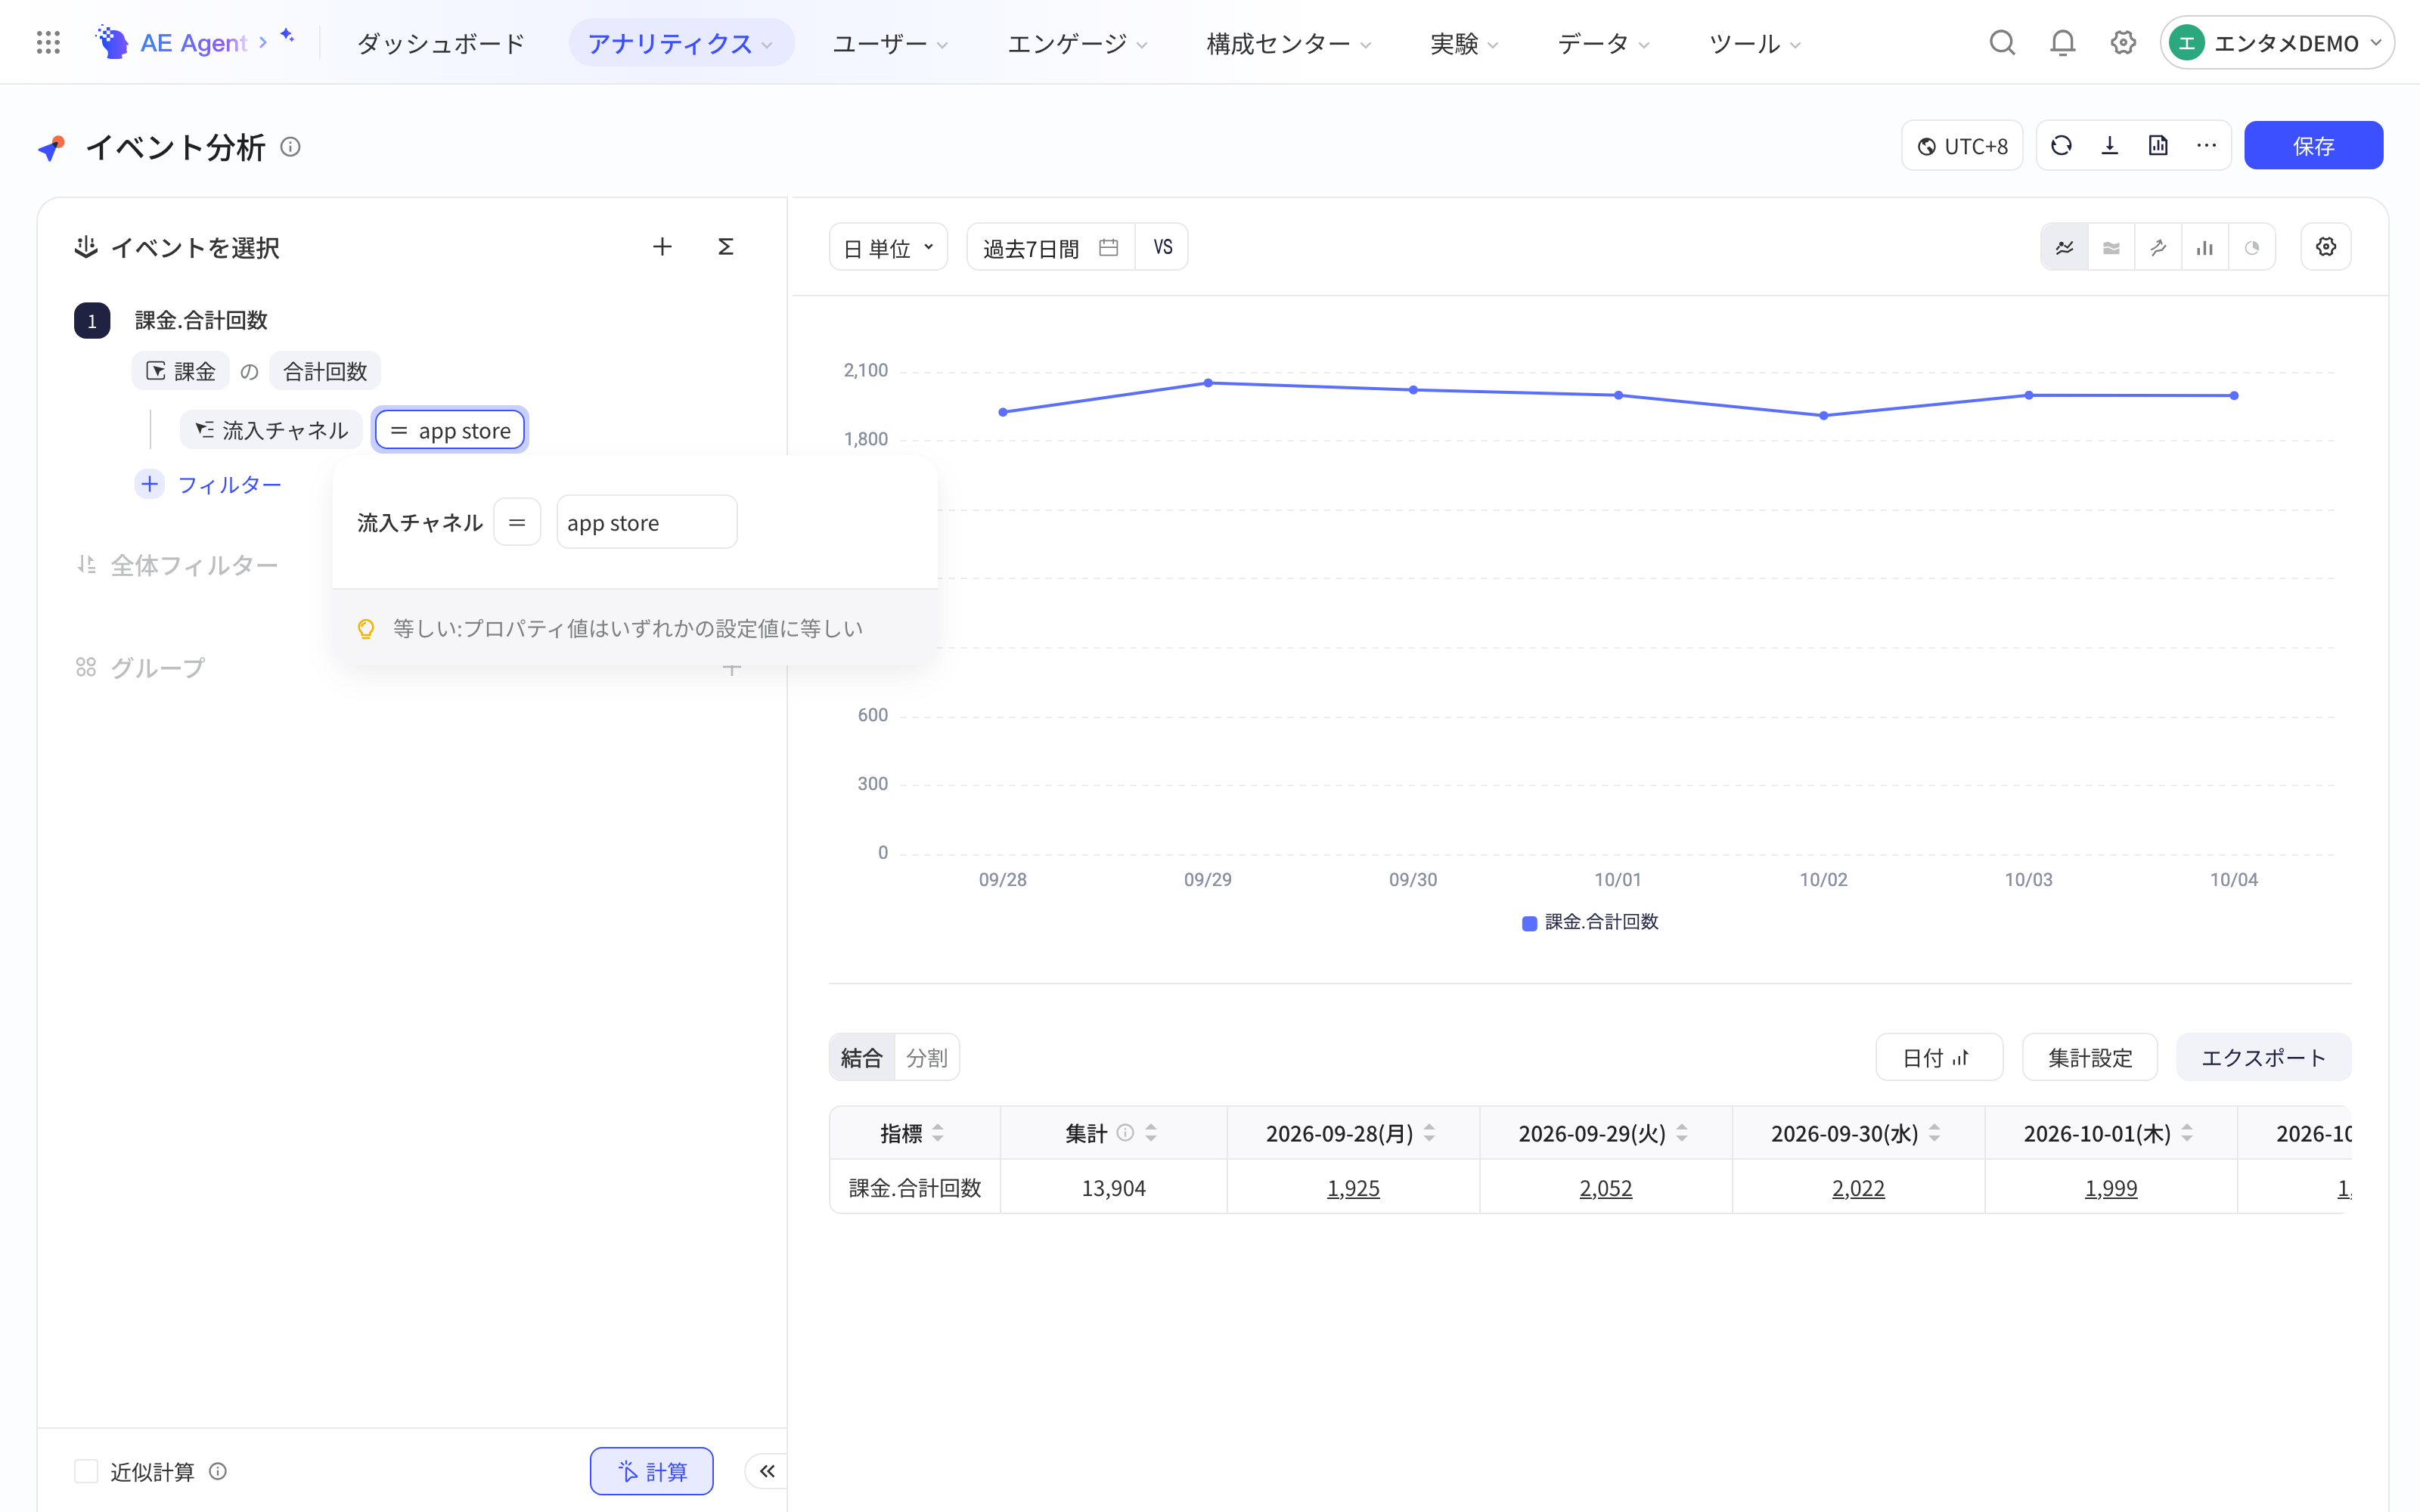Click the sigma formula icon
Image resolution: width=2420 pixels, height=1512 pixels.
726,247
